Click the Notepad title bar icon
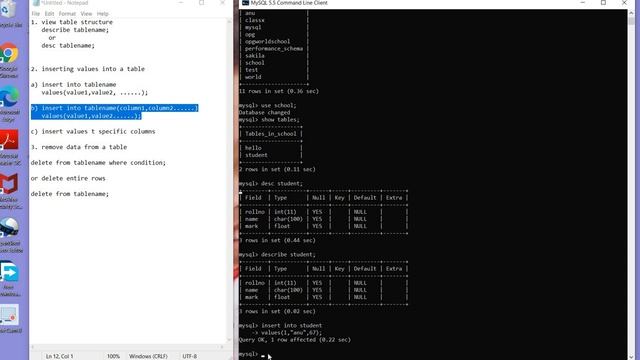 coord(36,3)
